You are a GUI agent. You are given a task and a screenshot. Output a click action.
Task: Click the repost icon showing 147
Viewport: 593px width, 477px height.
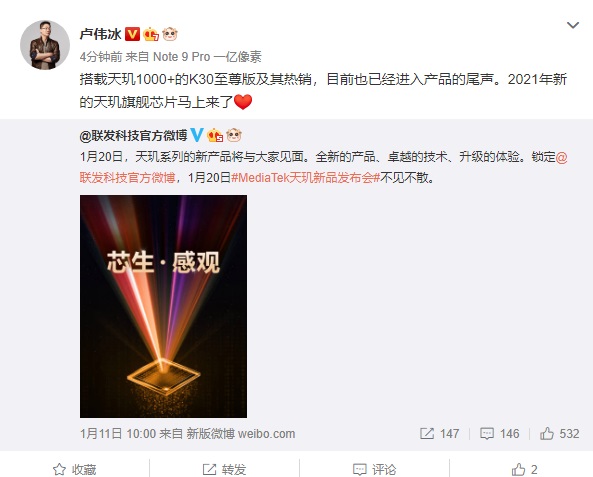pos(439,433)
